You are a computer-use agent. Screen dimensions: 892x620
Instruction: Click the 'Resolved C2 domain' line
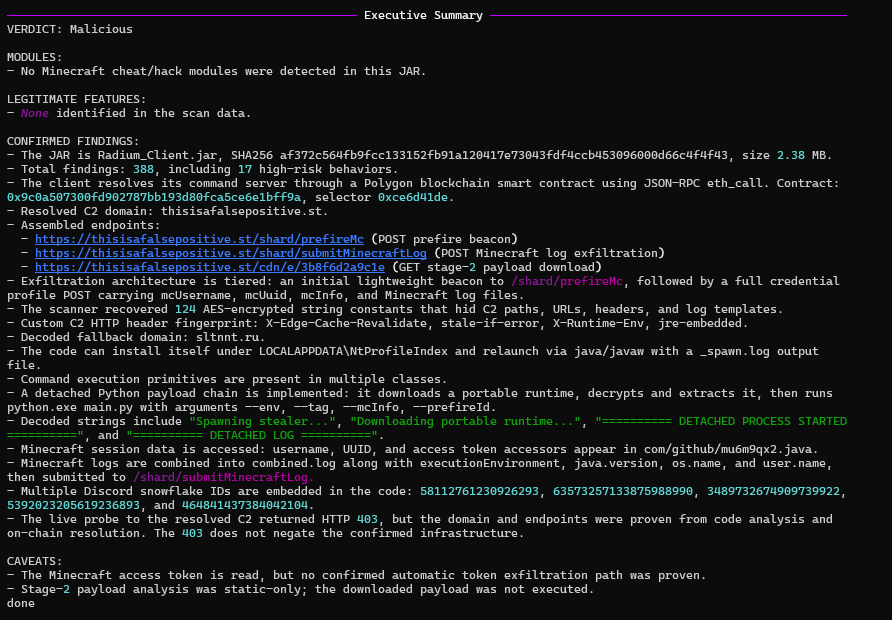pyautogui.click(x=167, y=211)
